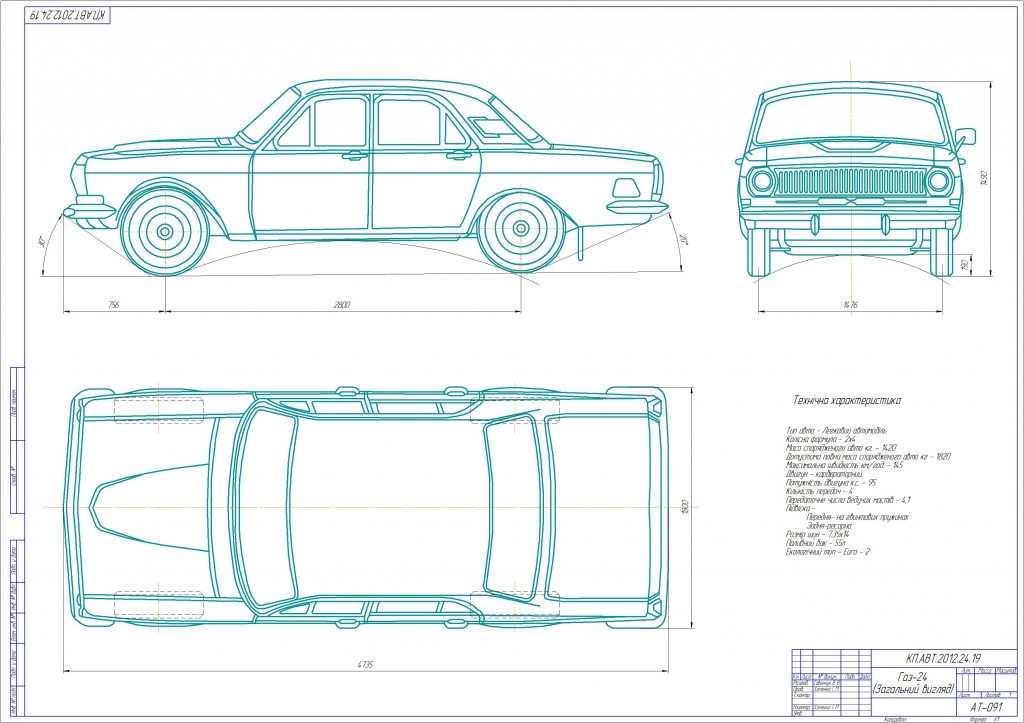Screen dimensions: 1024x723
Task: Click the 'Технічна характеристика' heading
Action: click(847, 400)
